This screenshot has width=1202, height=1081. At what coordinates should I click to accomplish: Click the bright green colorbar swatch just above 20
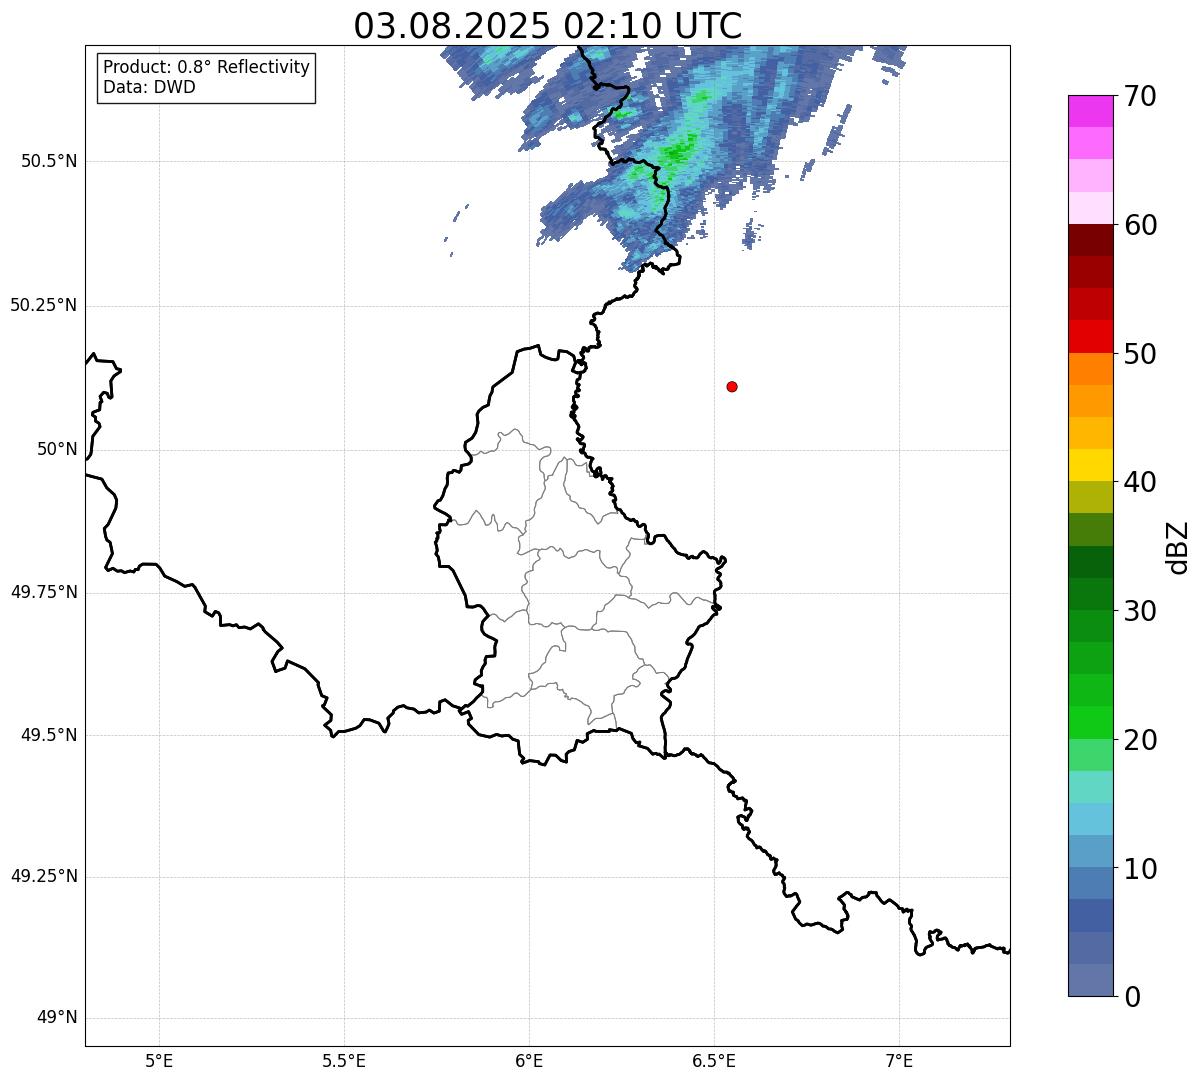1090,723
